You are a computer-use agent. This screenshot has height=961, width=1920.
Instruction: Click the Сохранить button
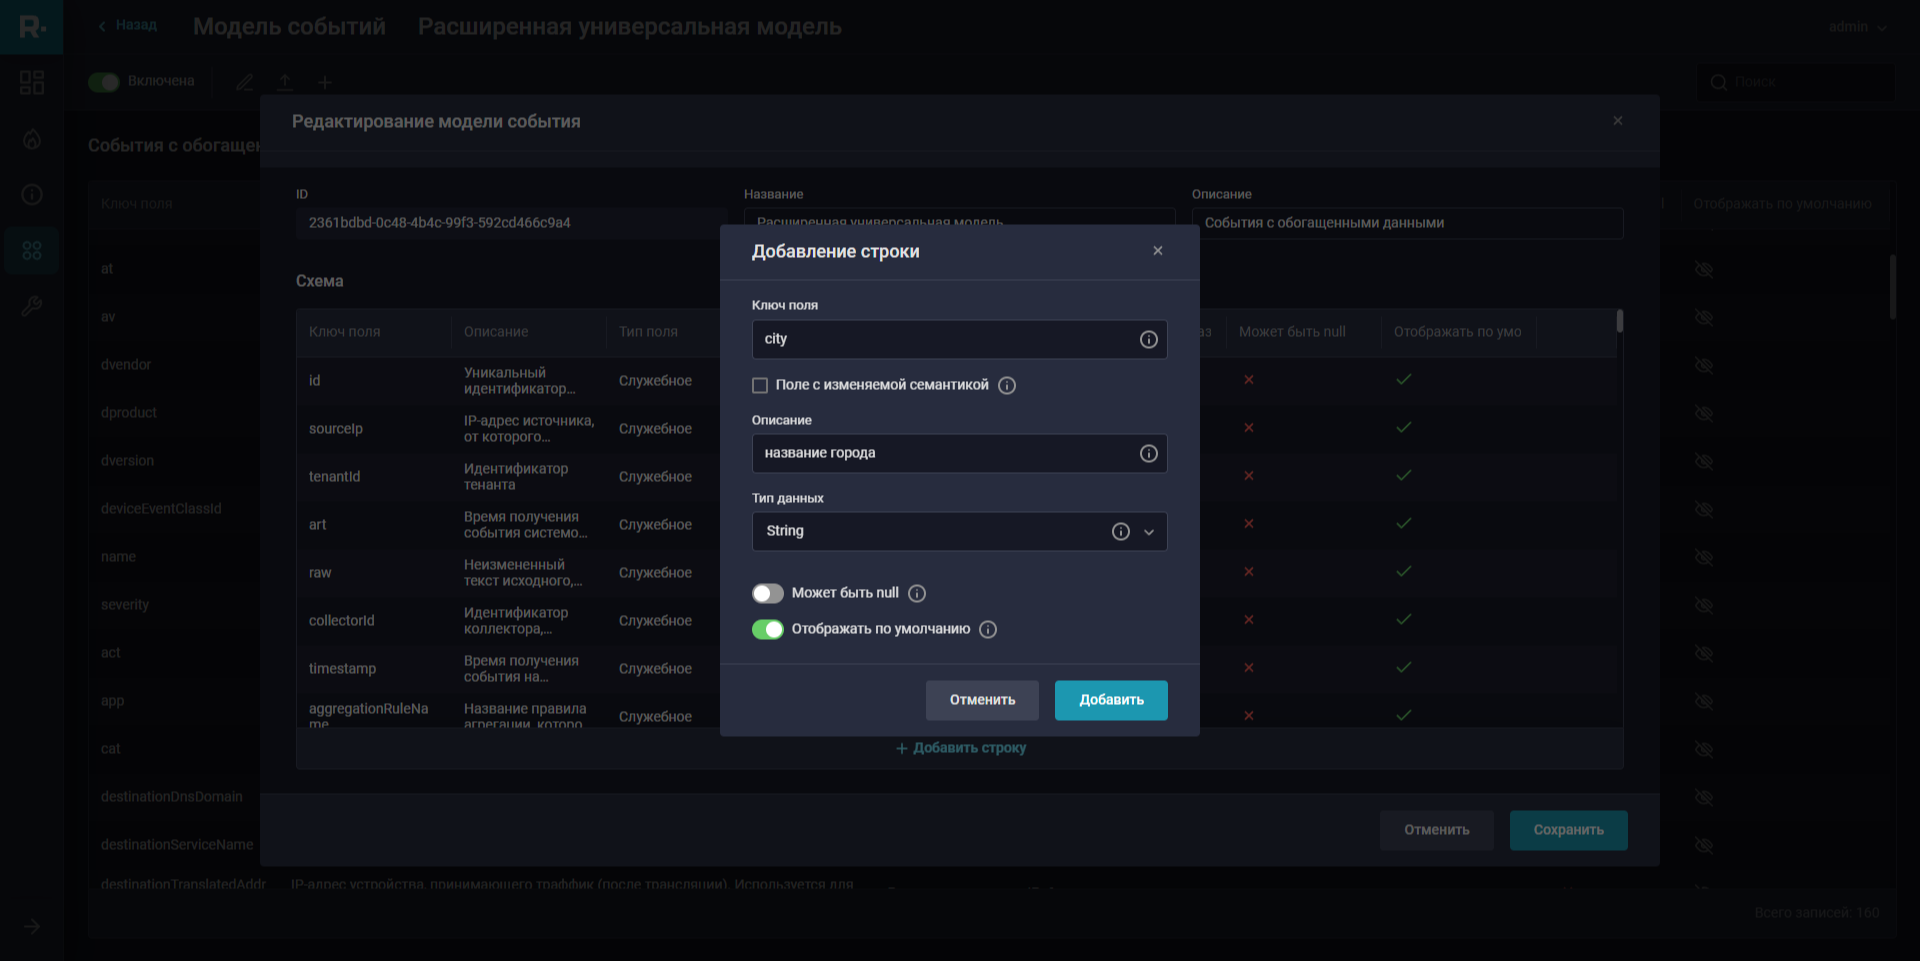(x=1568, y=830)
